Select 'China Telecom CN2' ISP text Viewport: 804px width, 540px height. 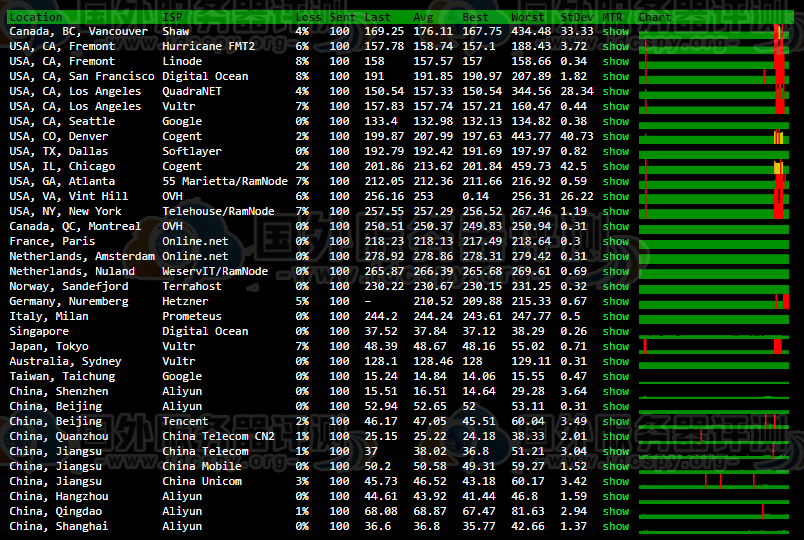click(x=218, y=436)
